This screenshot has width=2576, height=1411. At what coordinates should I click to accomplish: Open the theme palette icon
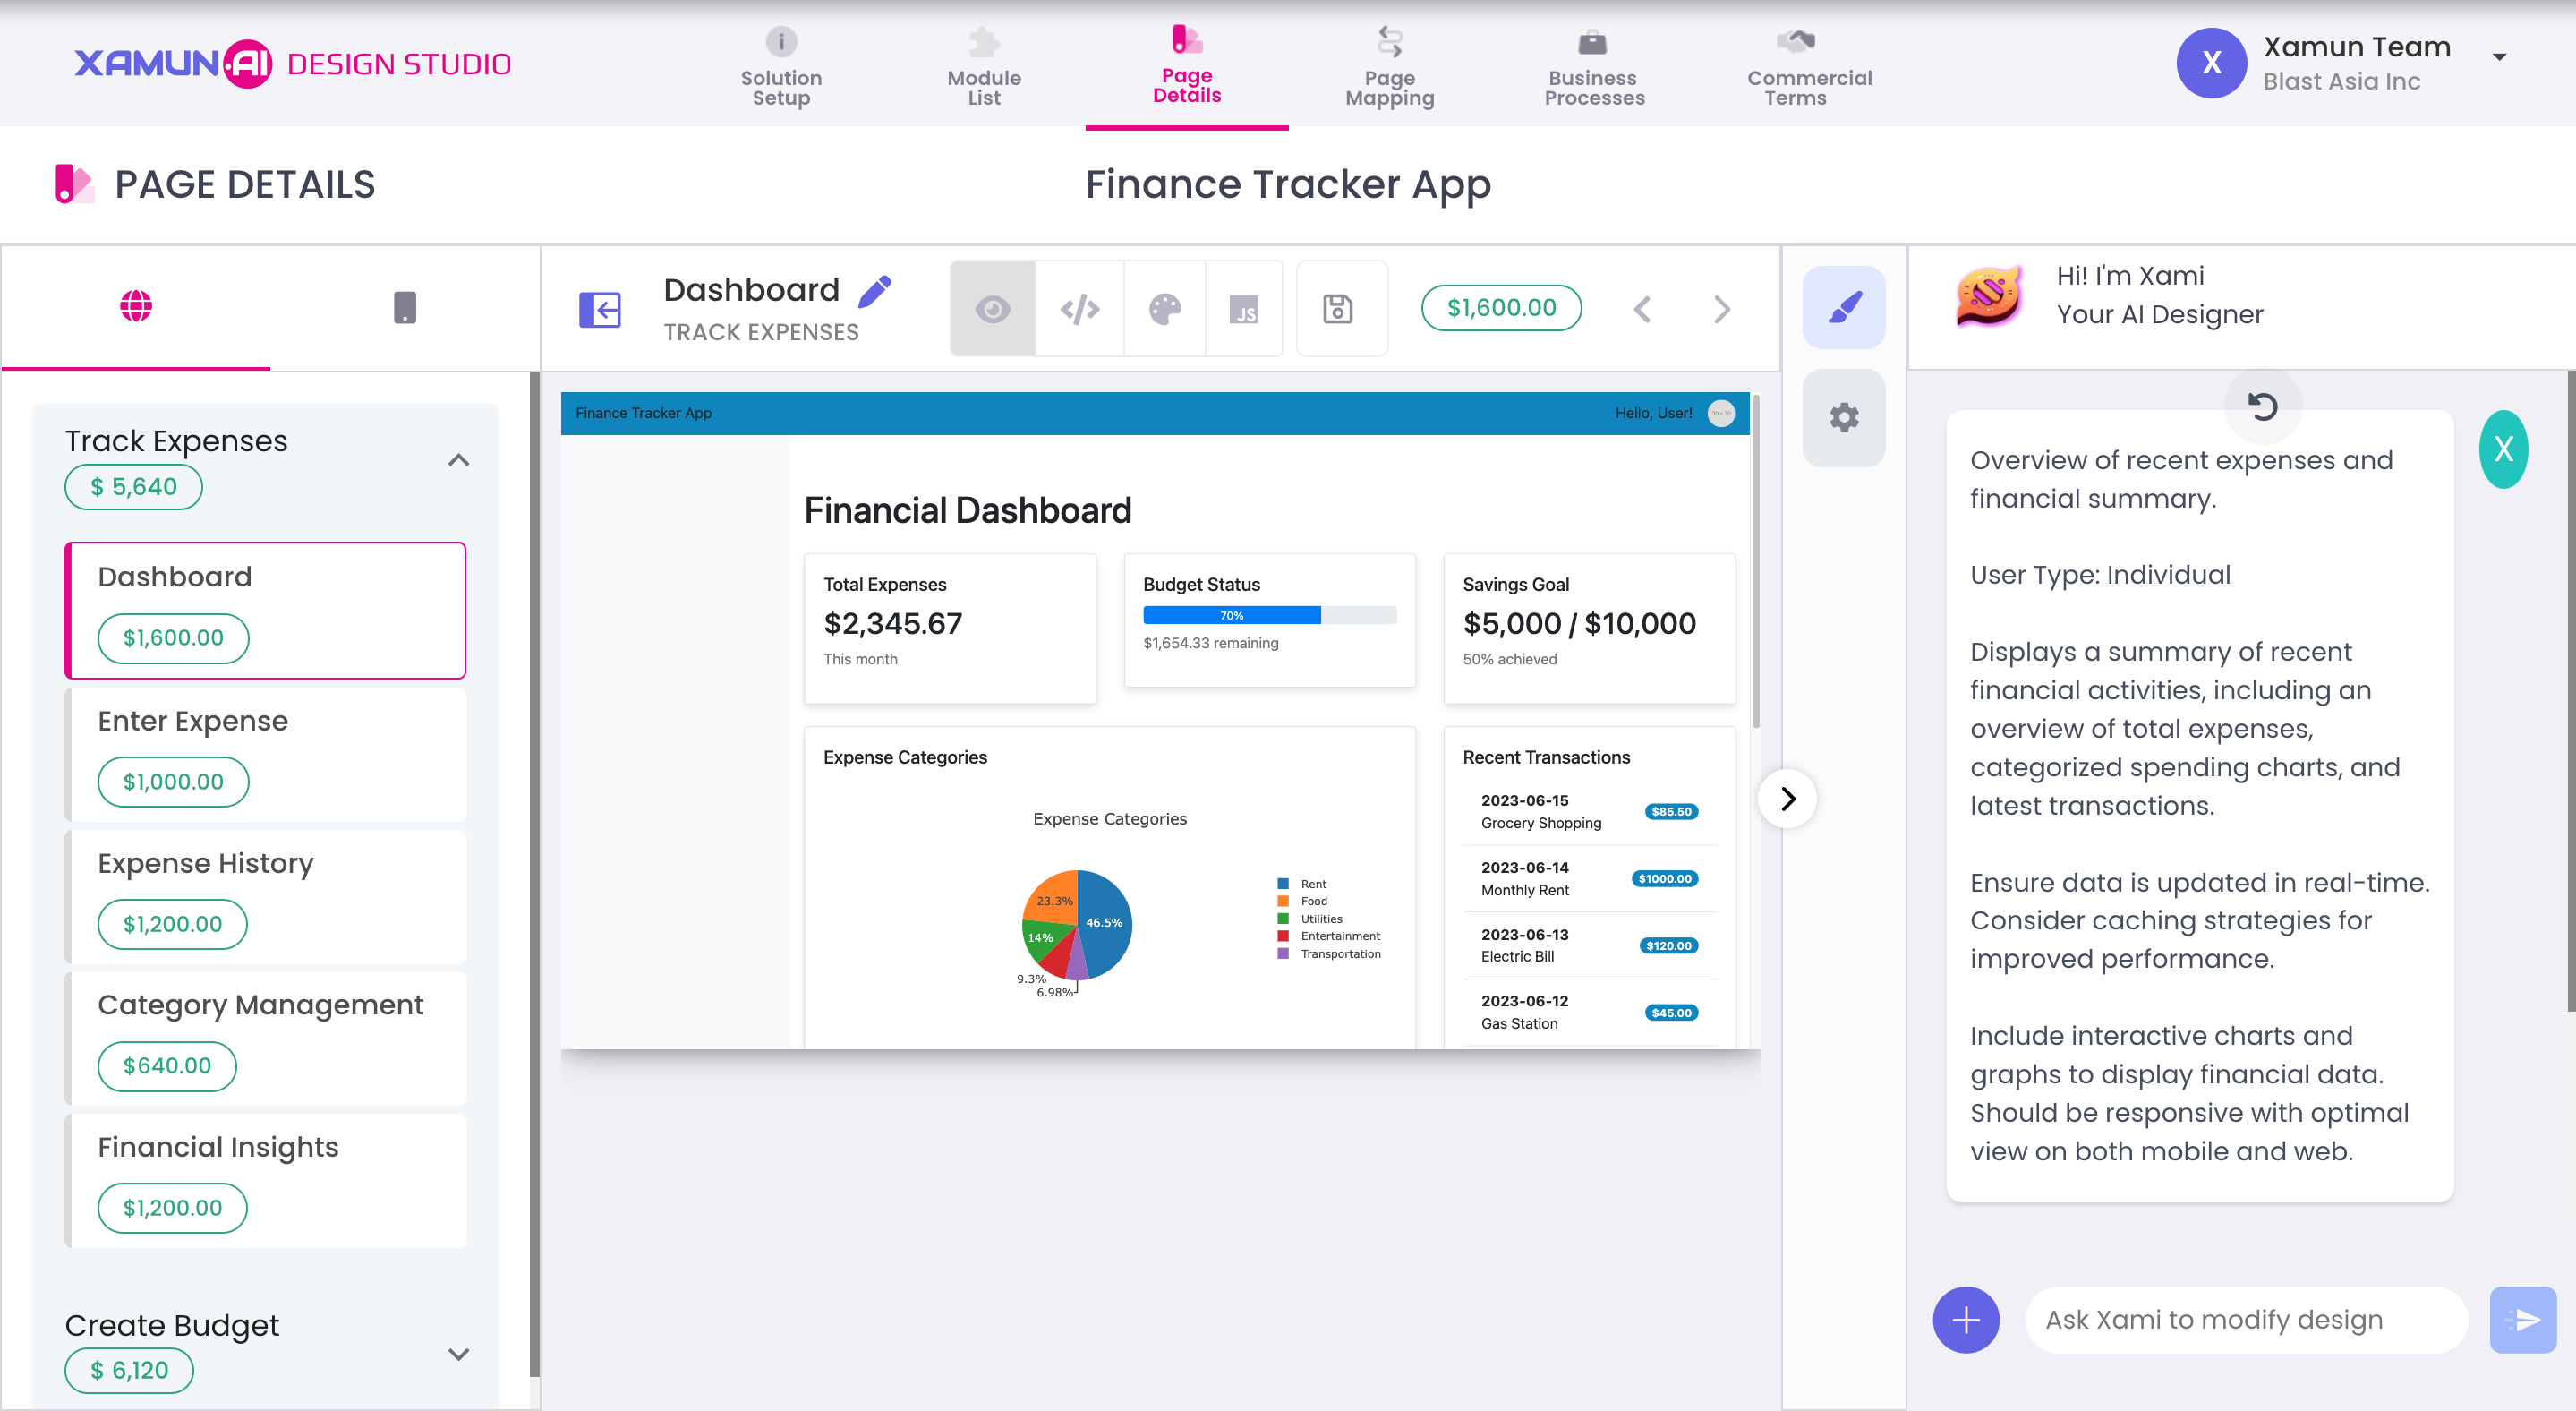tap(1164, 309)
